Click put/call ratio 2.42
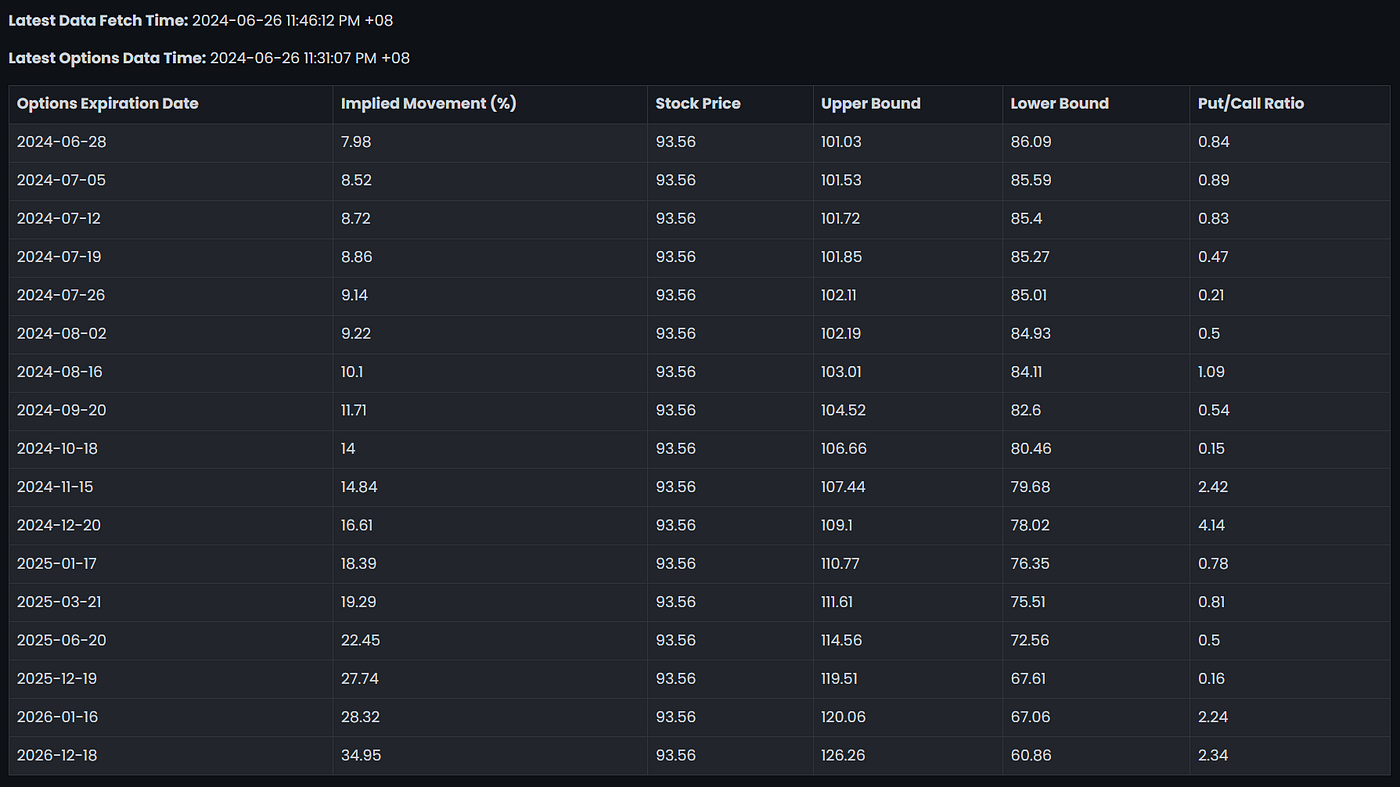1400x787 pixels. pos(1213,487)
